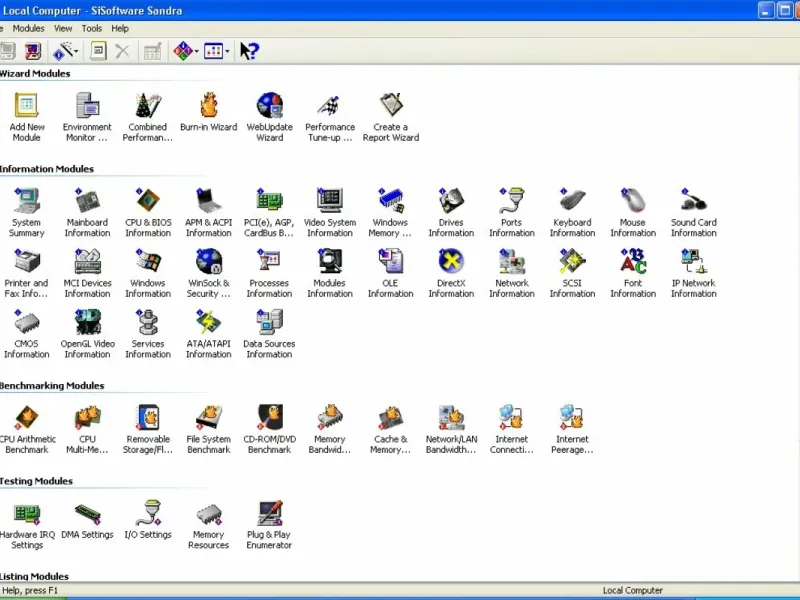800x600 pixels.
Task: Select Removable Storage/Flash benchmark
Action: tap(148, 429)
